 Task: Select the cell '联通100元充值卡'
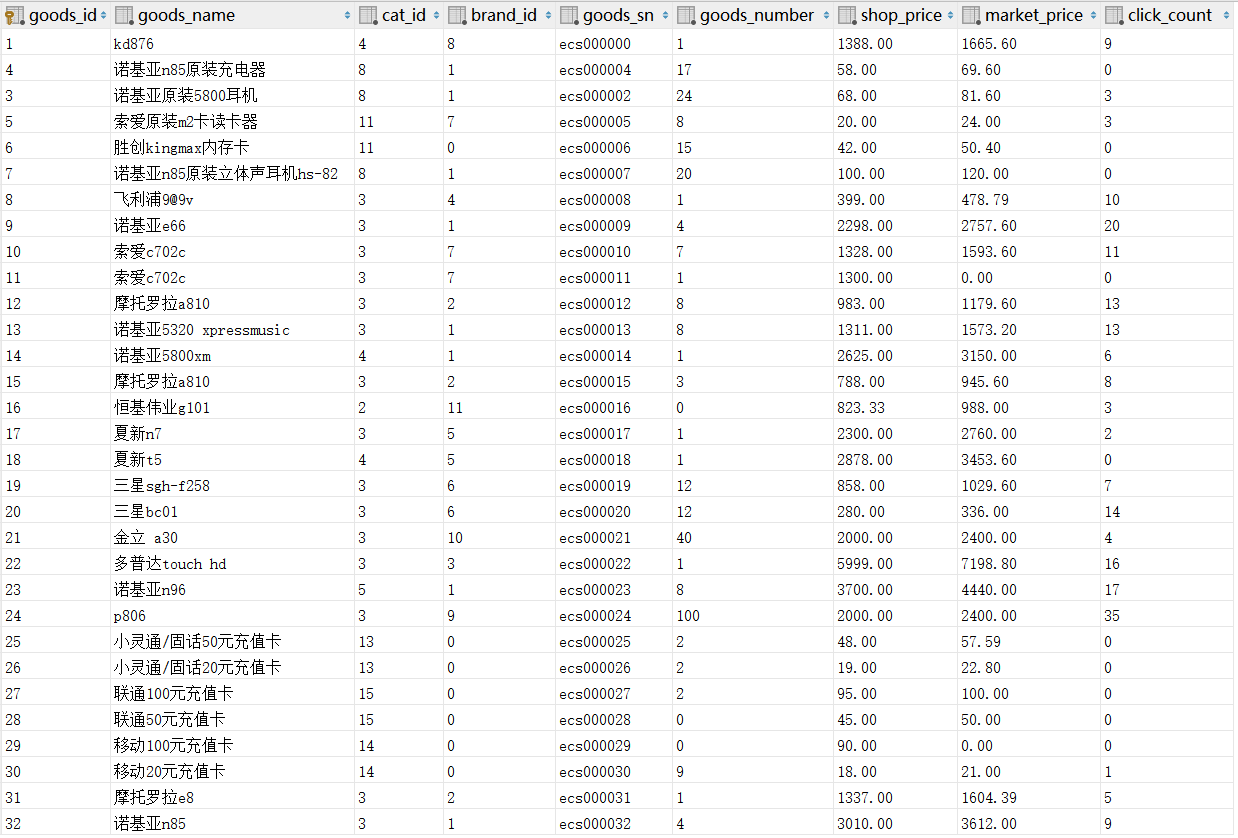tap(174, 694)
